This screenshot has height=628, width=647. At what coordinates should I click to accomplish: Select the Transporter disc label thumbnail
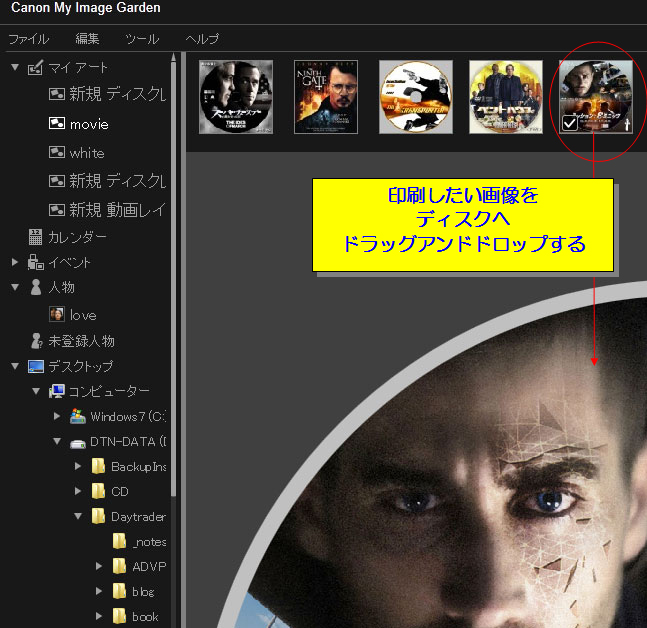click(416, 97)
